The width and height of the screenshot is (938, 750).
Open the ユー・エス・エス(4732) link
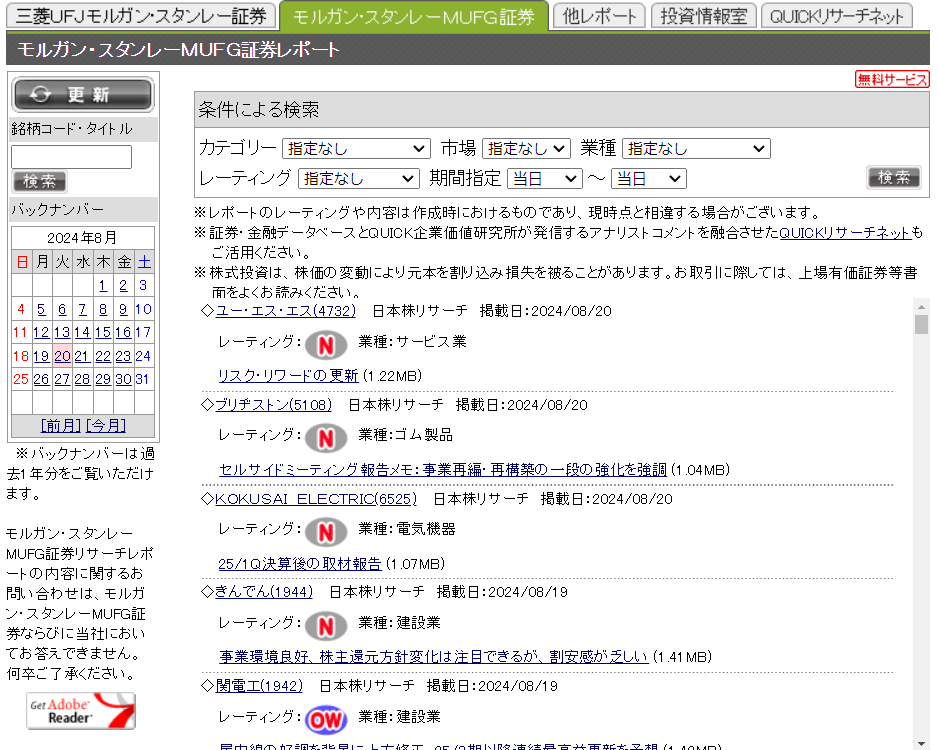286,311
